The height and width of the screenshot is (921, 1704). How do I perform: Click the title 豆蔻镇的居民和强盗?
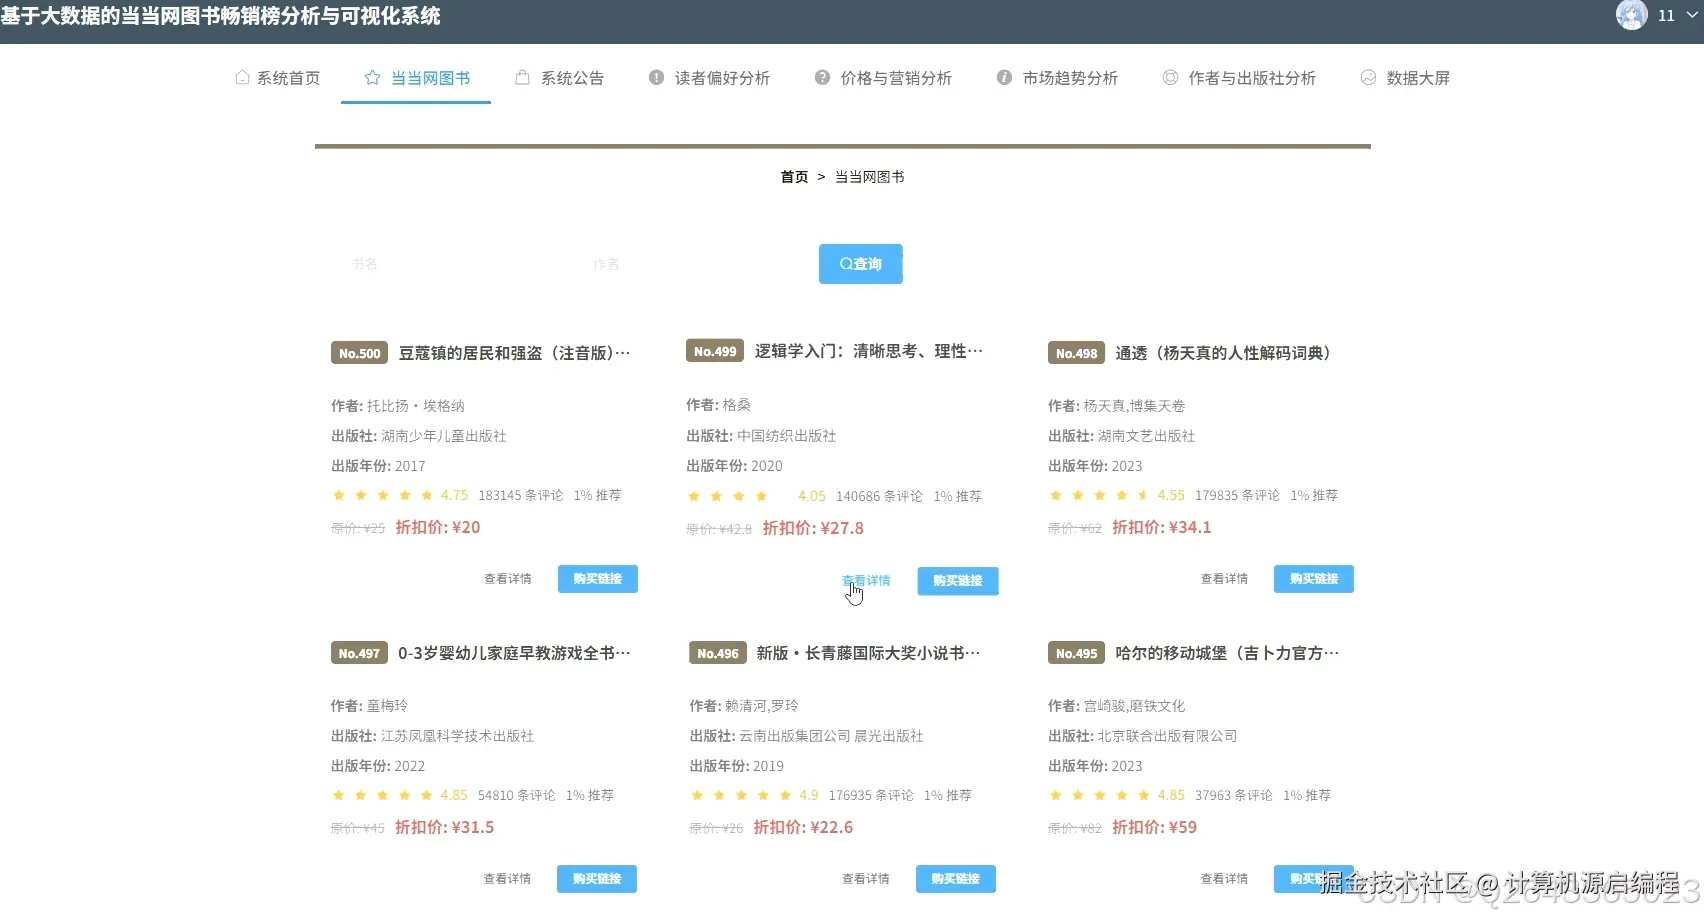[514, 353]
